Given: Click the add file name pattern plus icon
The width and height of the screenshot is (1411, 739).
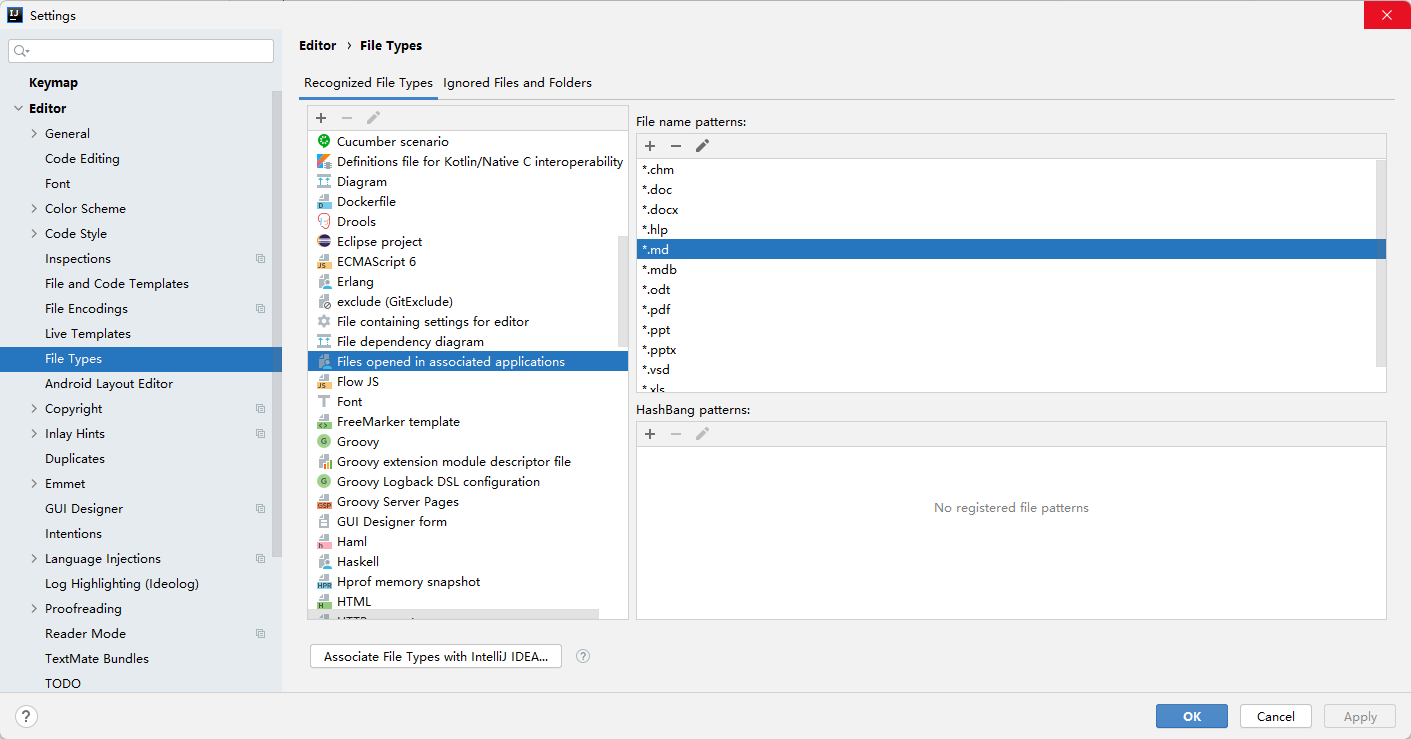Looking at the screenshot, I should tap(650, 146).
